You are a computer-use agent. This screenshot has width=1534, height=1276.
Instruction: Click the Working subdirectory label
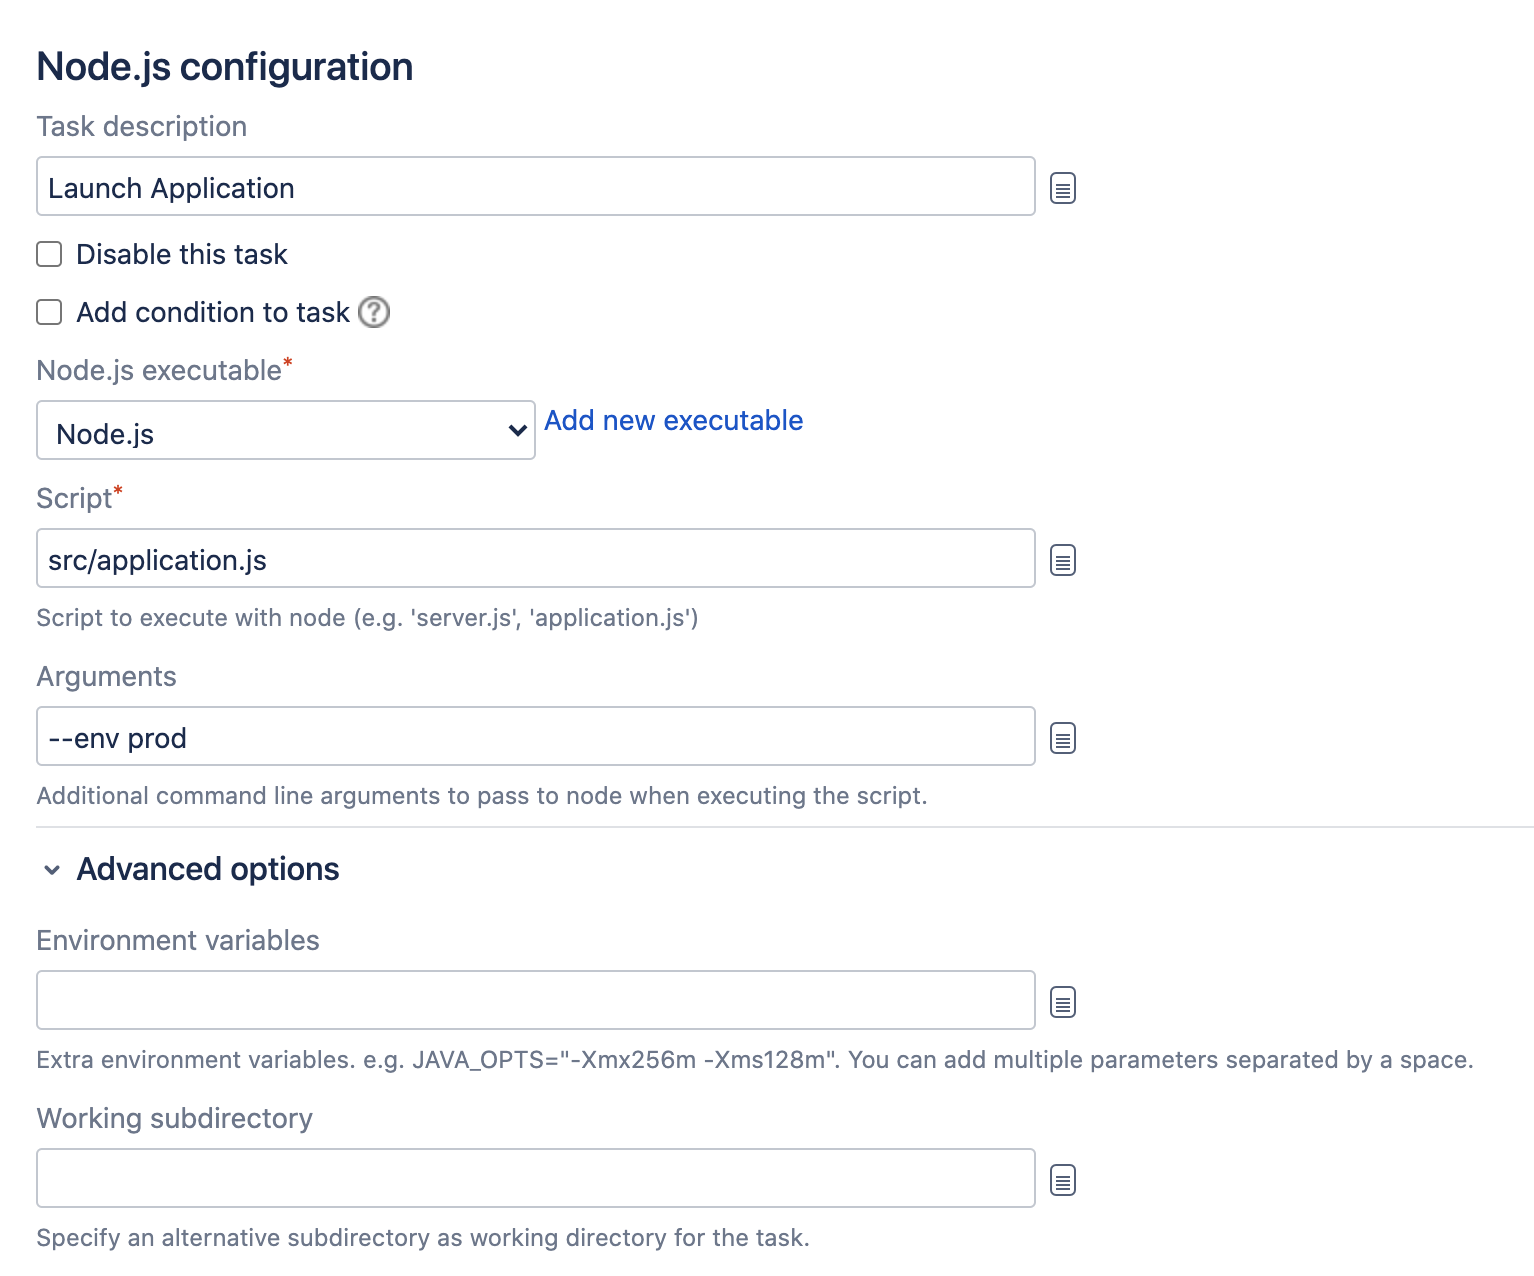click(x=175, y=1119)
